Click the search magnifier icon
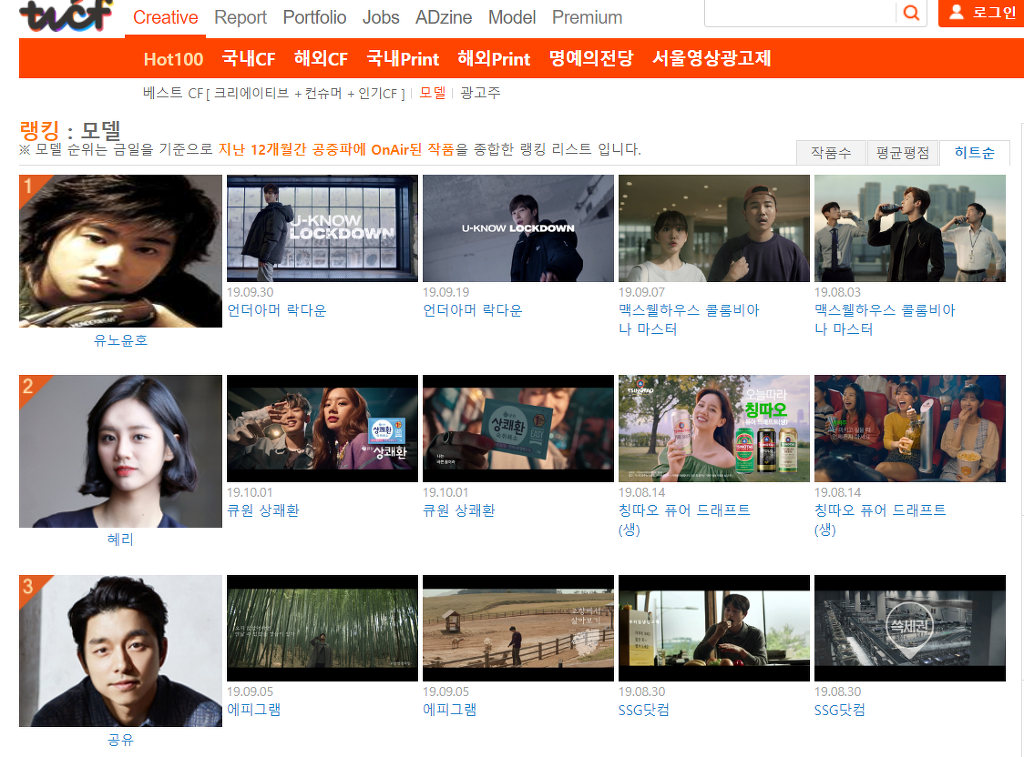 (911, 12)
